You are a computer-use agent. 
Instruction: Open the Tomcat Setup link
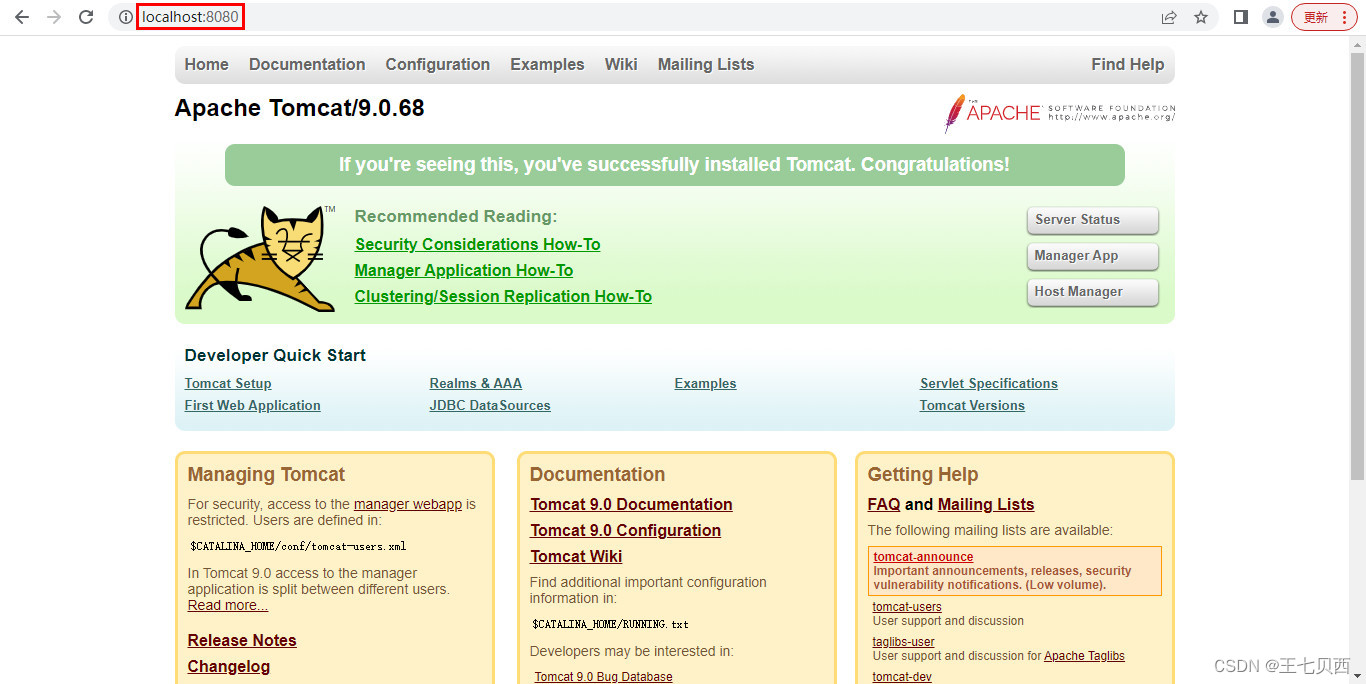(x=228, y=383)
